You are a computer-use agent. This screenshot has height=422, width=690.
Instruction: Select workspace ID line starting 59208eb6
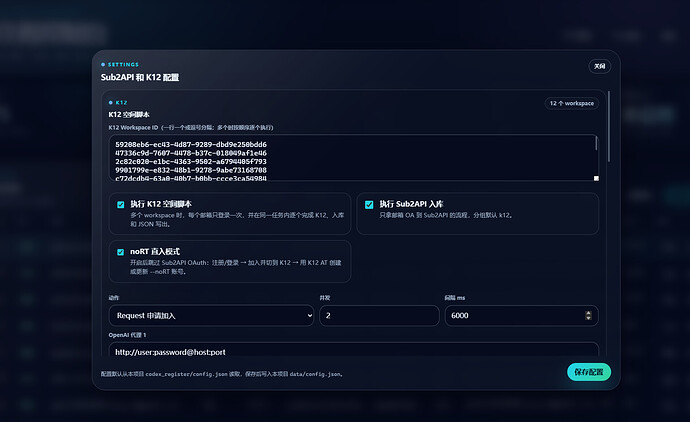[191, 144]
